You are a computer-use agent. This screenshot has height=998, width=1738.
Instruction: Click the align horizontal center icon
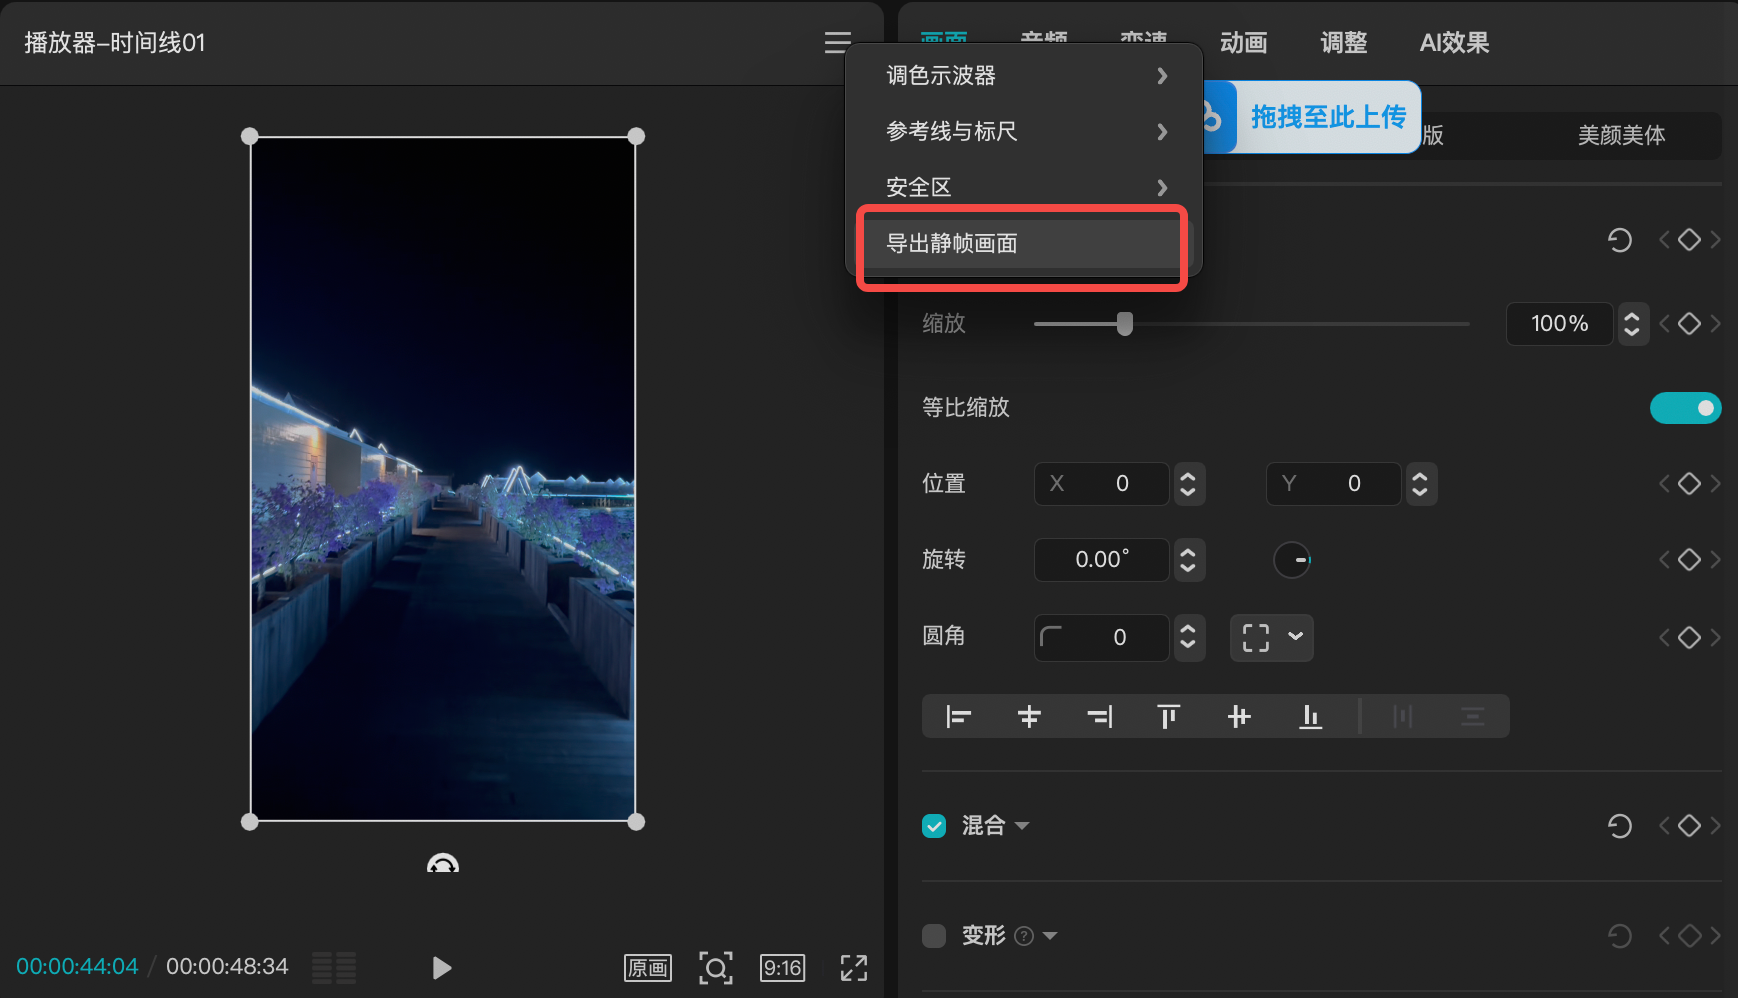[x=1029, y=717]
